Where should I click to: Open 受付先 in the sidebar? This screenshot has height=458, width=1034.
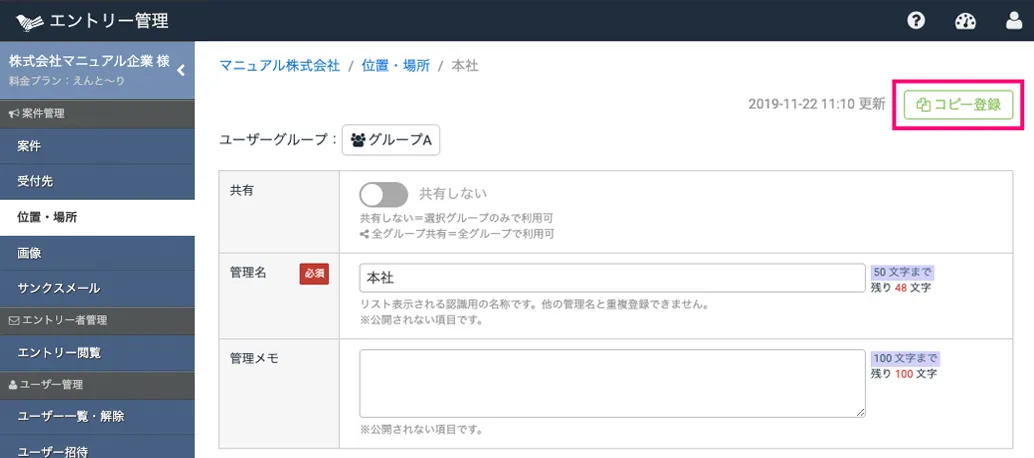[x=35, y=181]
